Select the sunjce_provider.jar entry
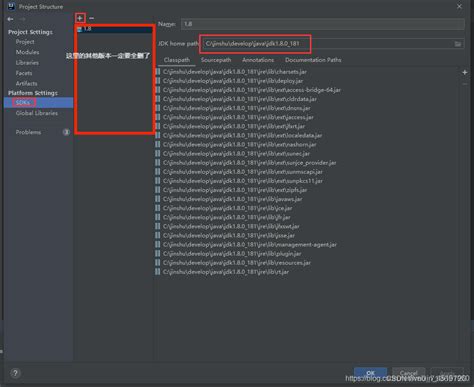474x387 pixels. [x=246, y=163]
